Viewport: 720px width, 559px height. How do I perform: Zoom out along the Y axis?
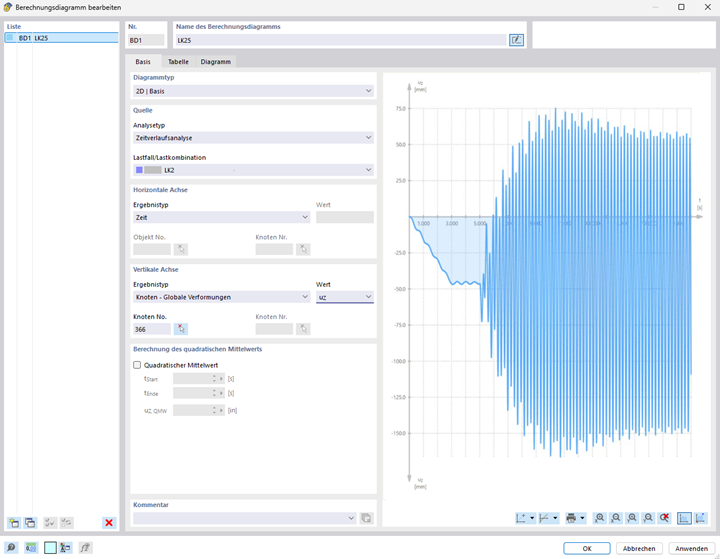(x=648, y=518)
